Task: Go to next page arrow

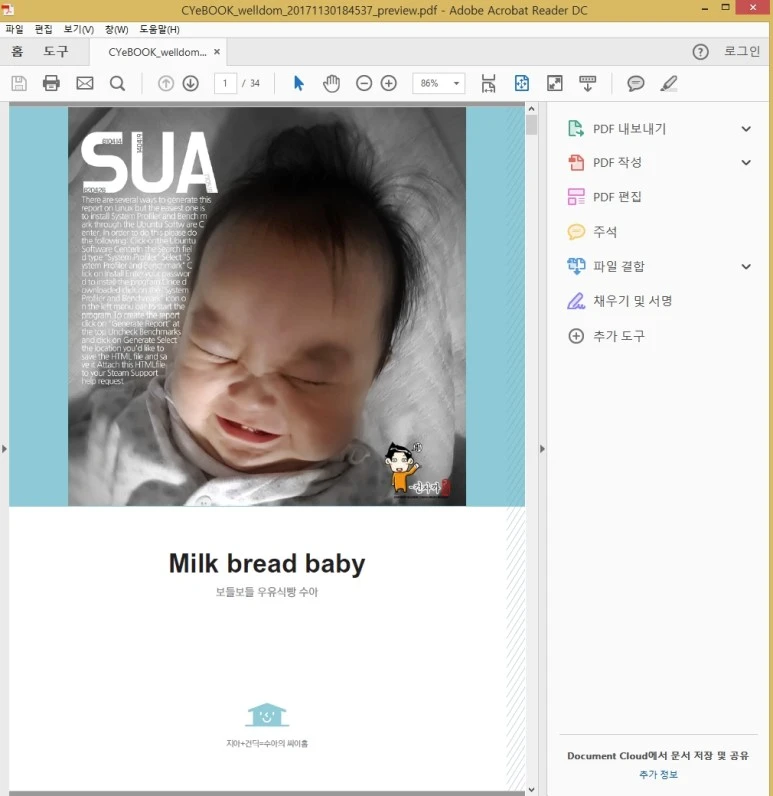Action: coord(191,83)
